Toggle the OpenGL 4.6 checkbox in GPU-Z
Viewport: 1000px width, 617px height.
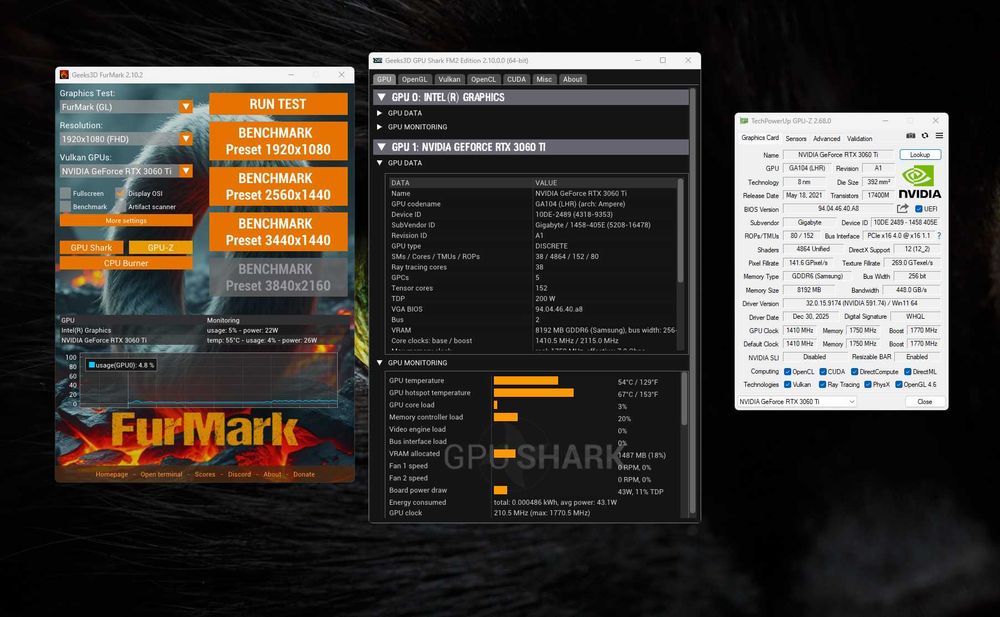click(x=899, y=385)
